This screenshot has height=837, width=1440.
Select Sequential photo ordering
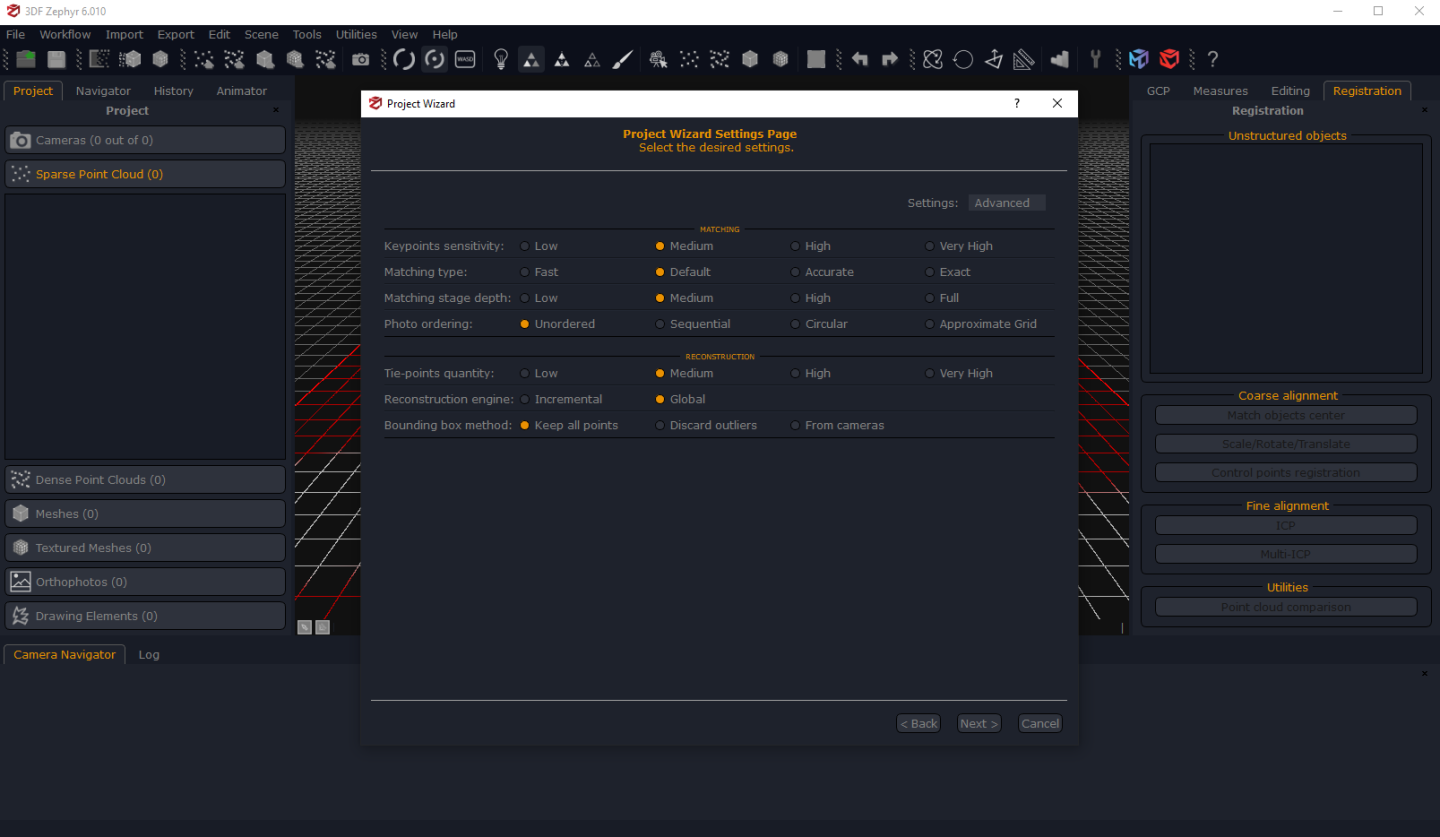[660, 324]
